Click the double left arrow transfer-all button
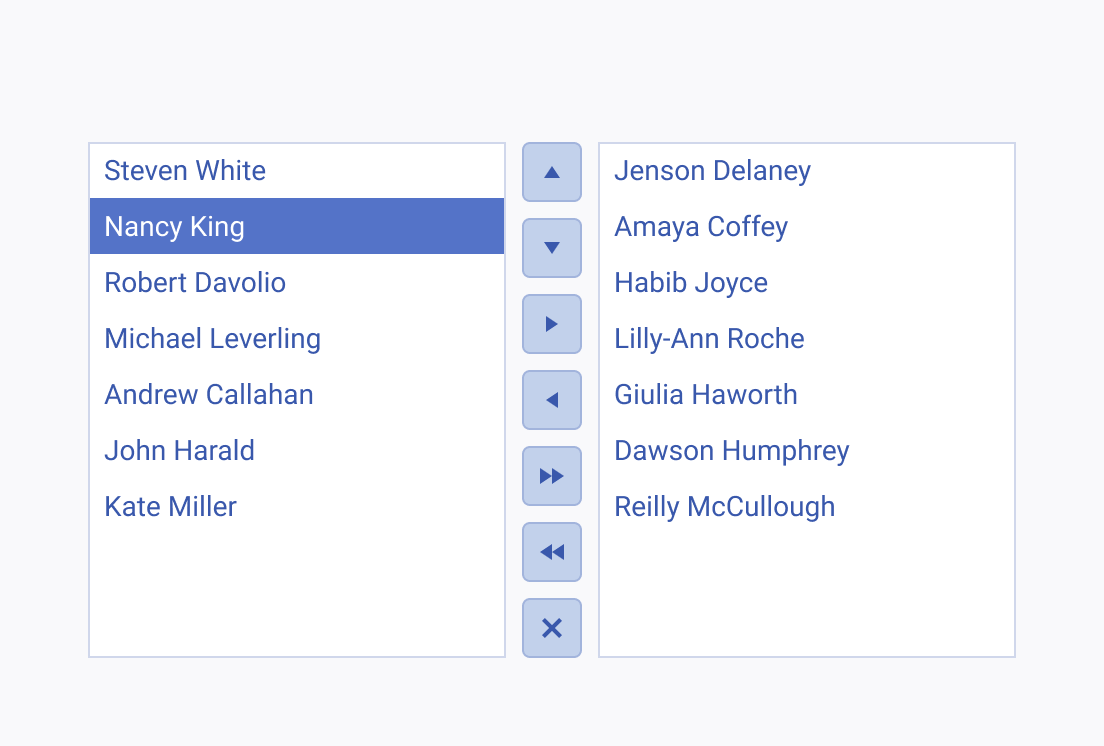 click(x=552, y=552)
